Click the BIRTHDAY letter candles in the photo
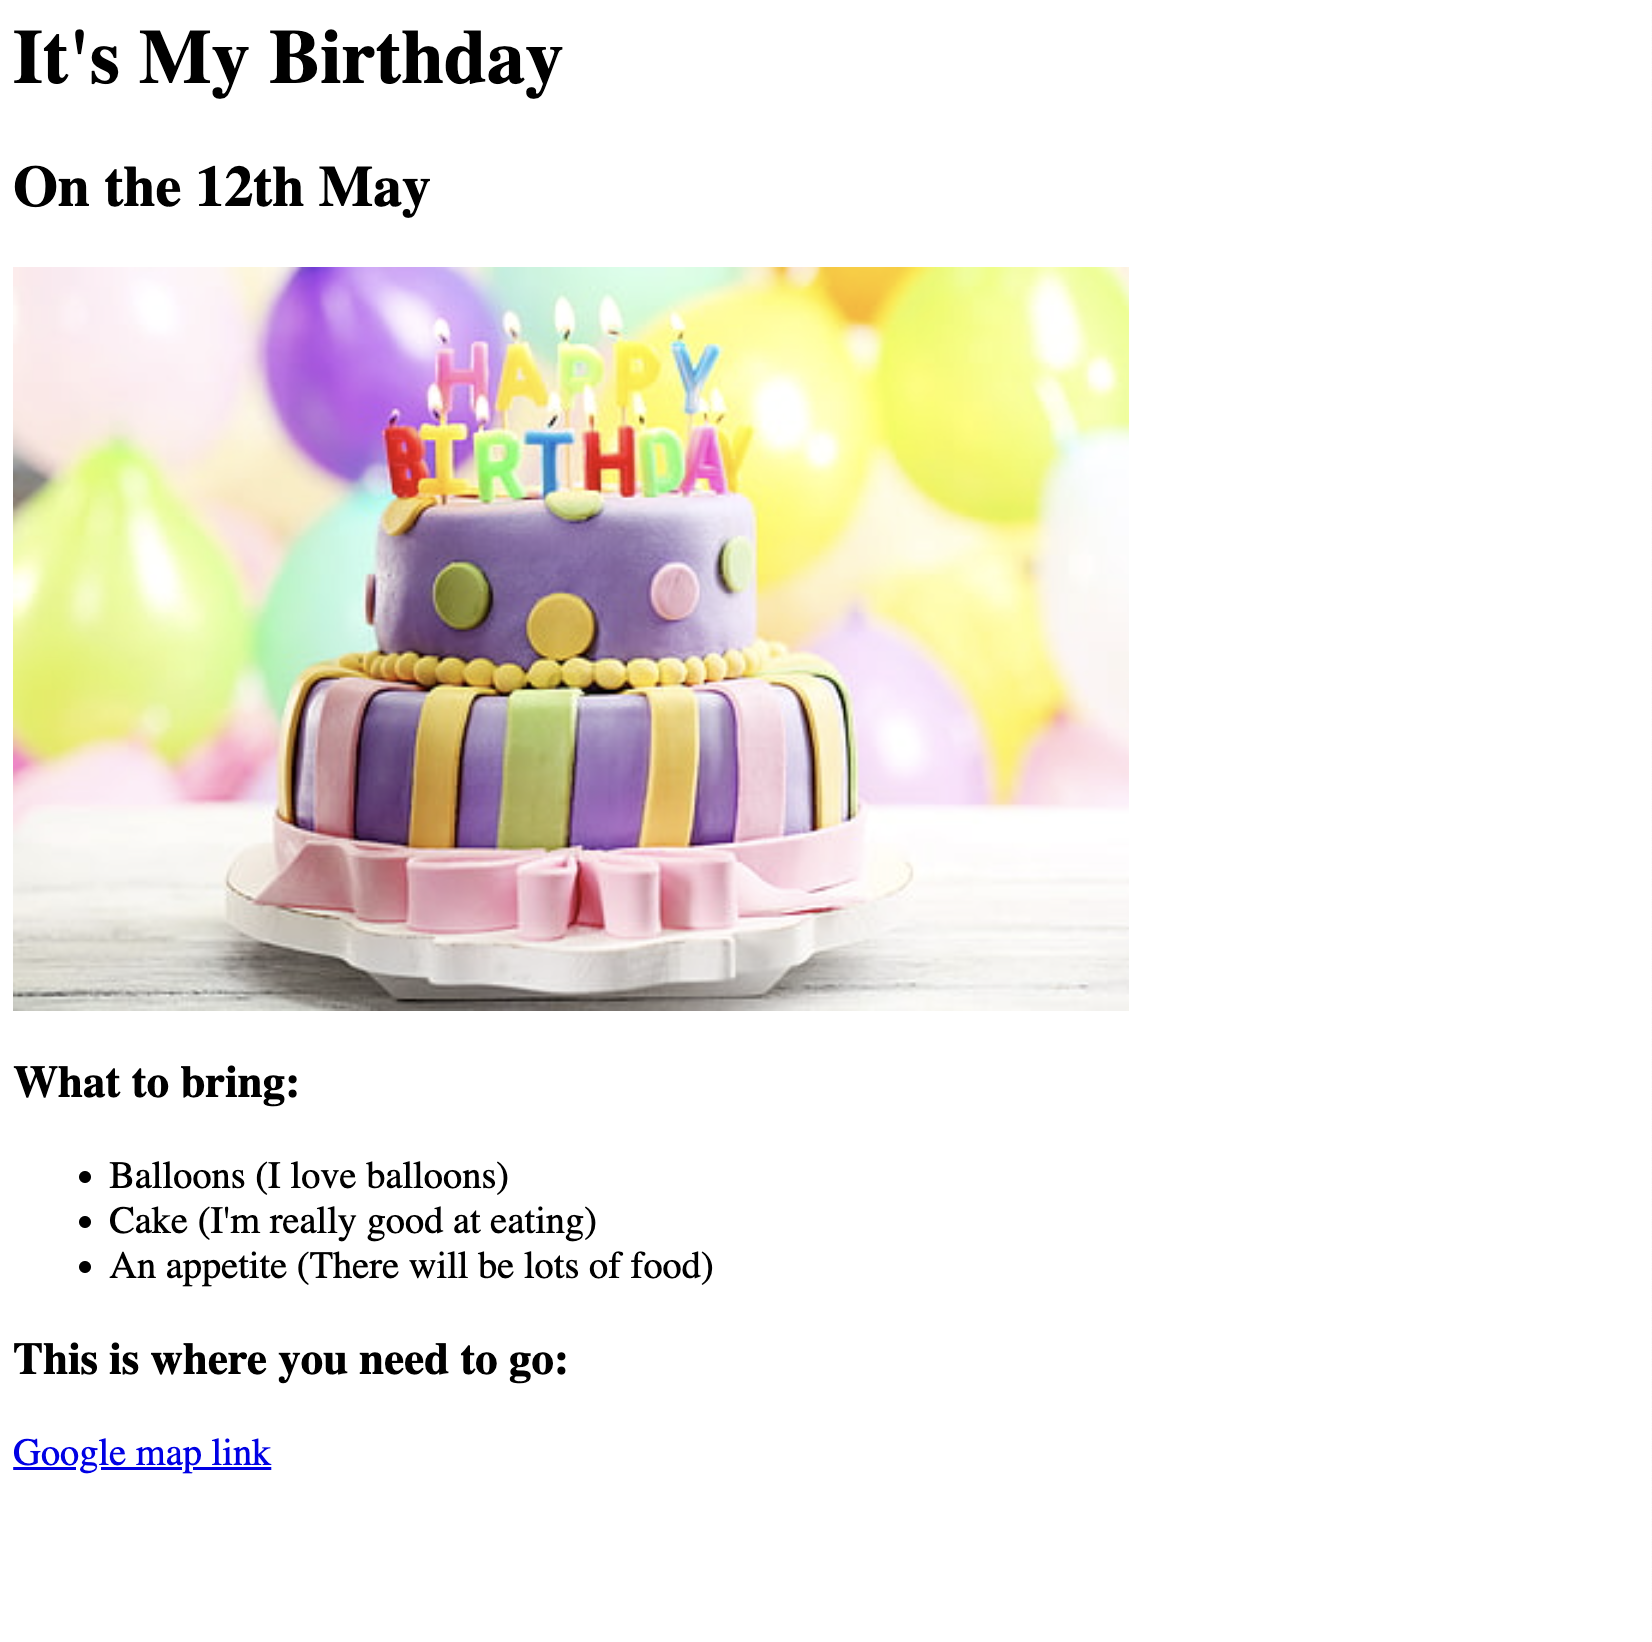Image resolution: width=1652 pixels, height=1642 pixels. click(565, 462)
